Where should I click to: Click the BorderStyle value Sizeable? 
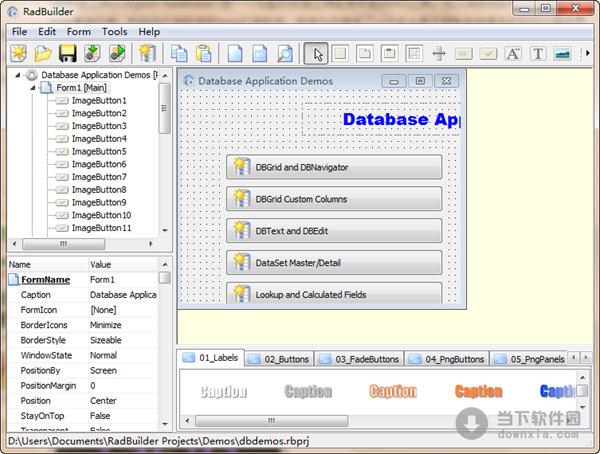tap(106, 340)
